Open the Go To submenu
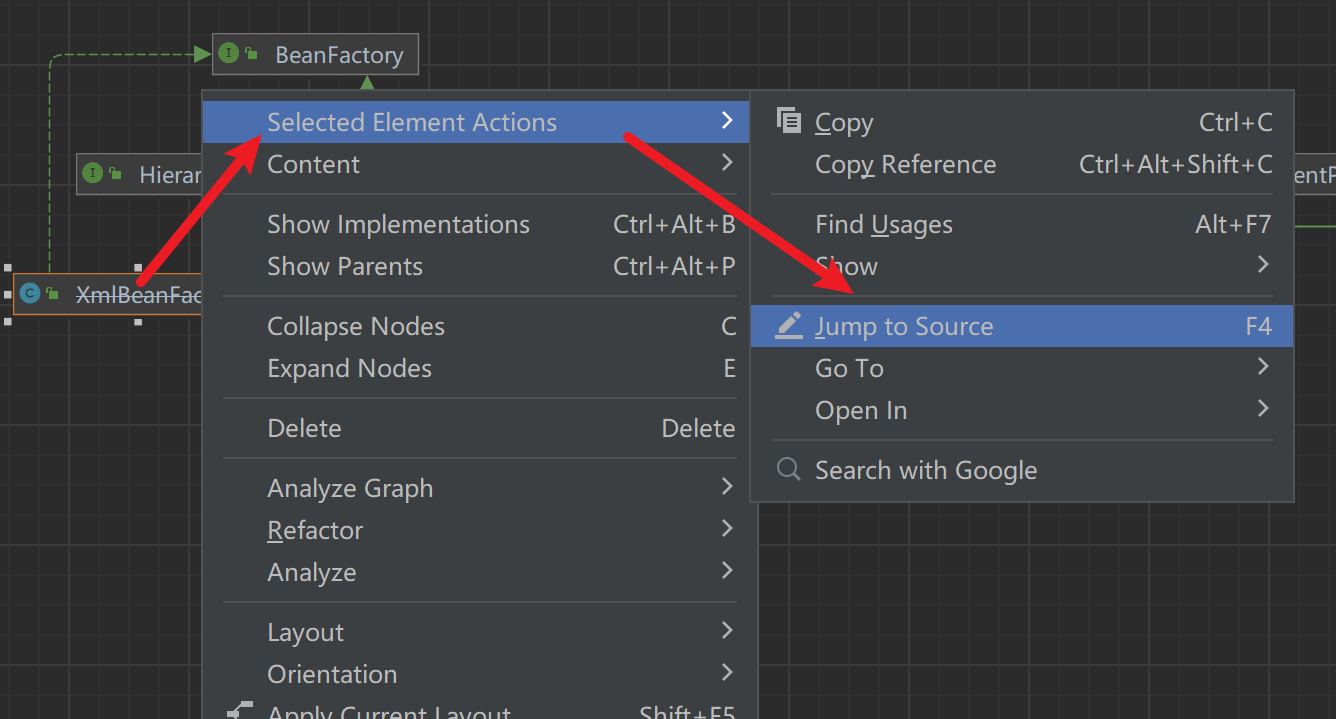 coord(1263,367)
